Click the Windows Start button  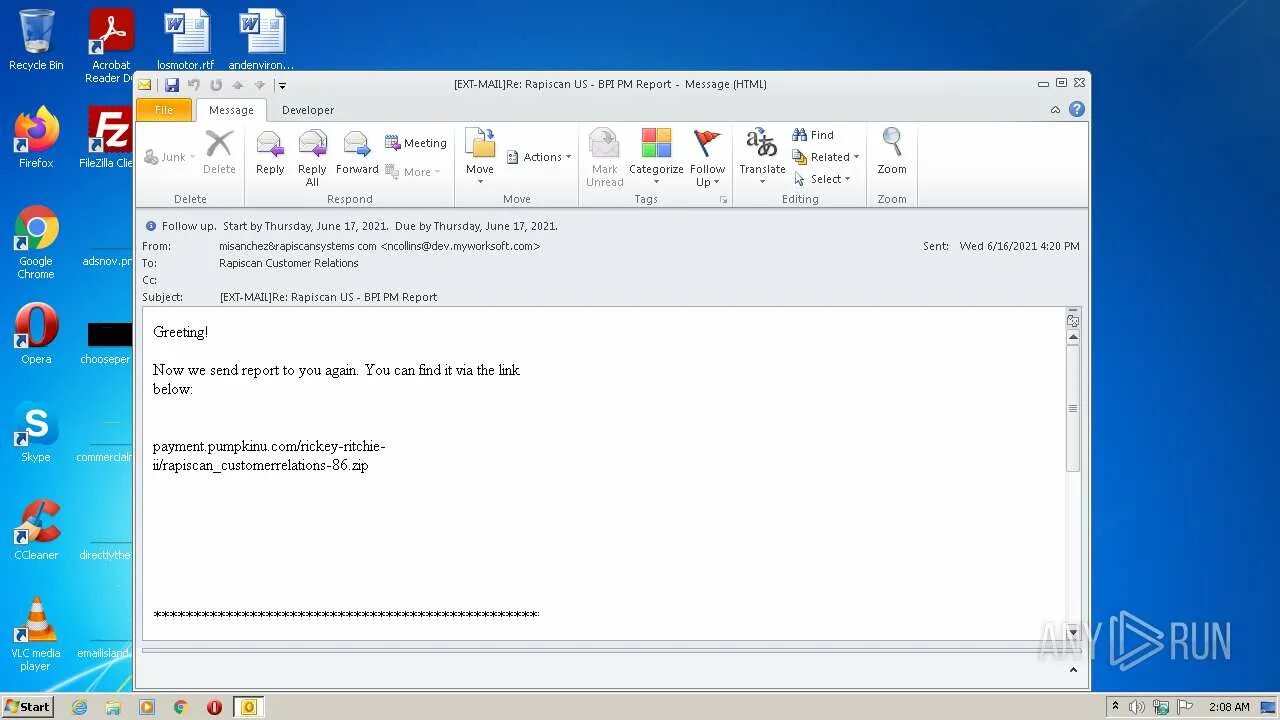27,707
